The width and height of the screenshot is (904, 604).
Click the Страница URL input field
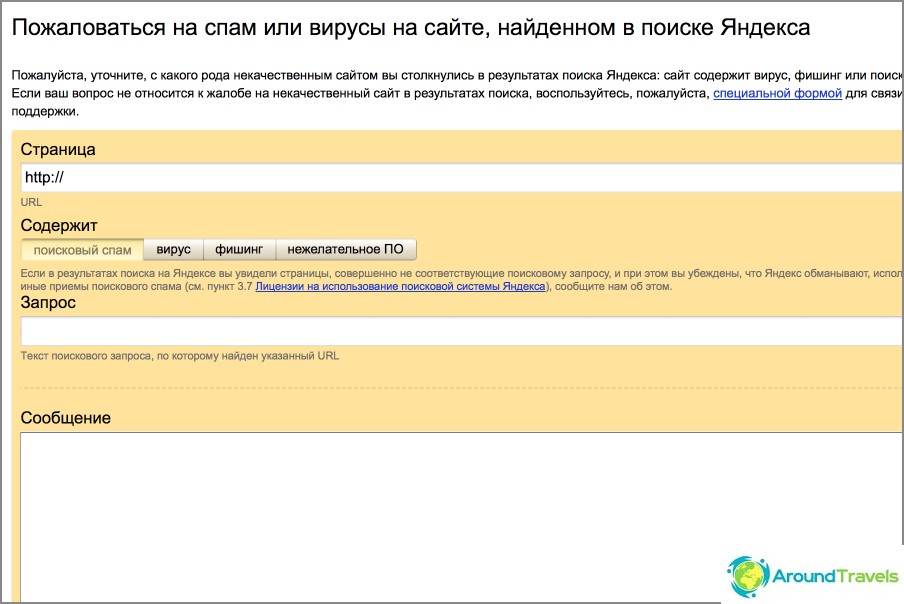point(462,177)
